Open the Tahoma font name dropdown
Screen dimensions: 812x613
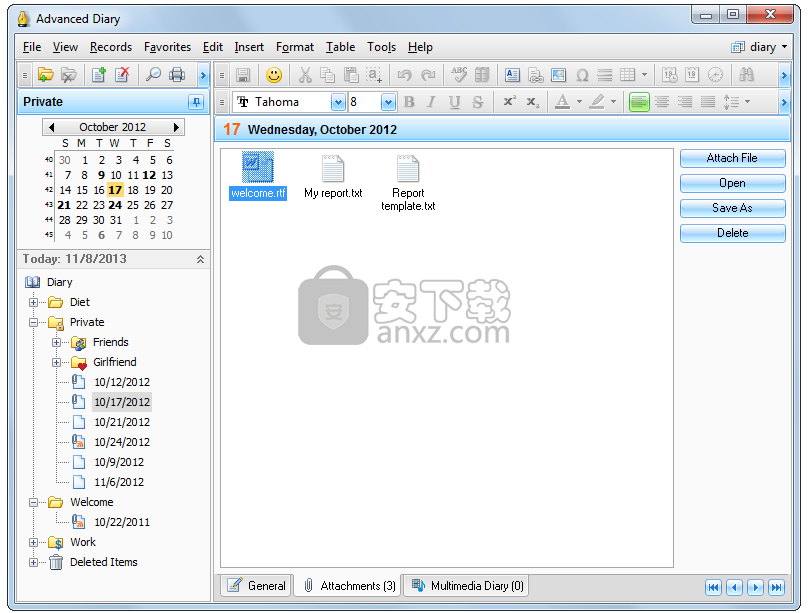[338, 102]
